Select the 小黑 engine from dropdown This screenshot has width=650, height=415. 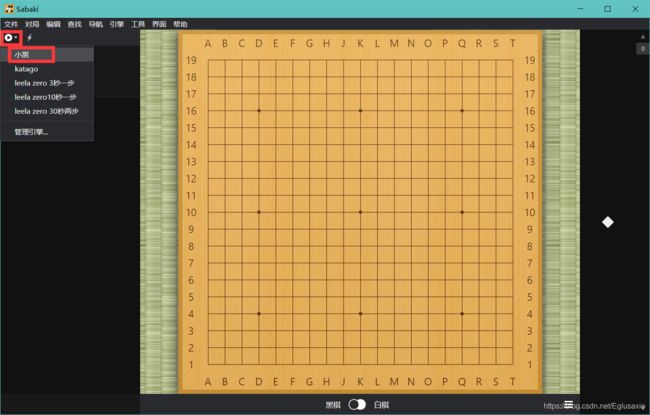[22, 55]
